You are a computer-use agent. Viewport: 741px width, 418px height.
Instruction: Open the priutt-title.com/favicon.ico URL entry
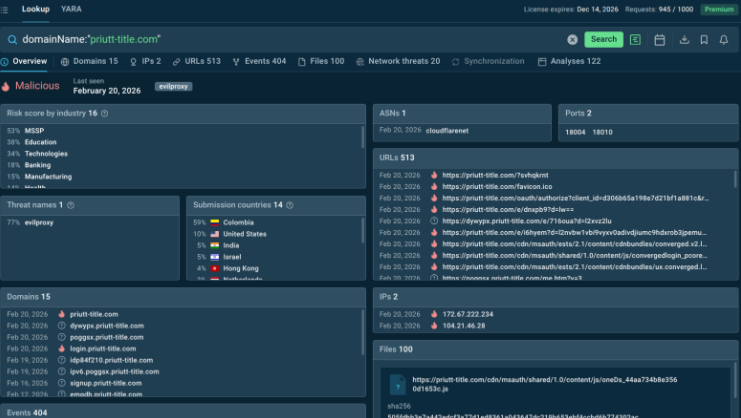tap(481, 186)
